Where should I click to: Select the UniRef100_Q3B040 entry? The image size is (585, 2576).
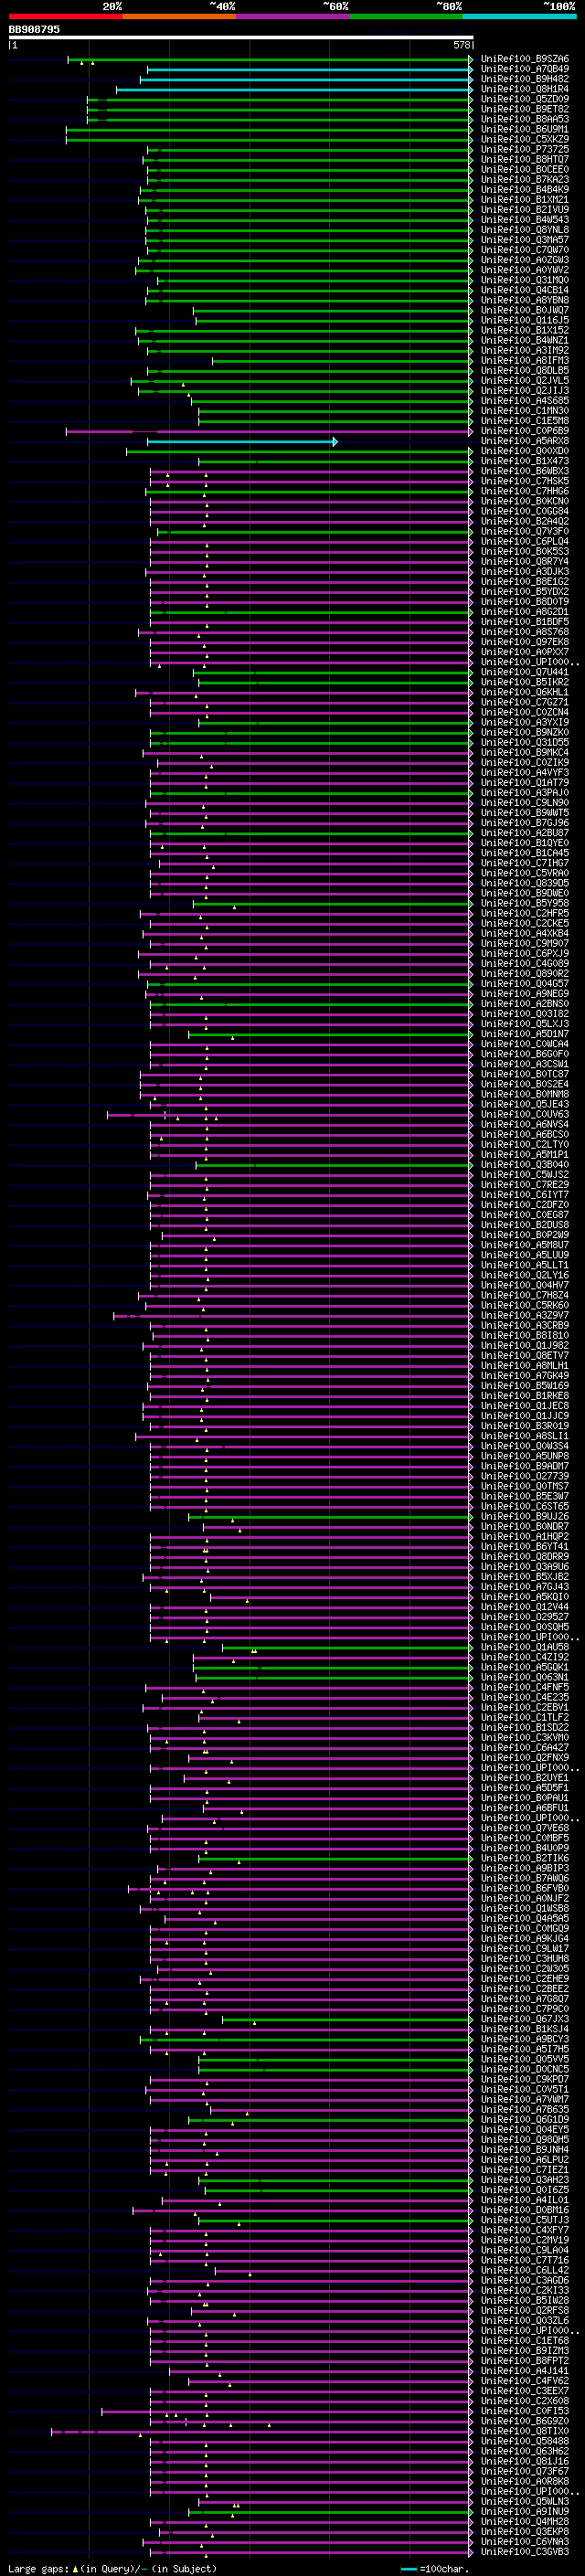pyautogui.click(x=525, y=1165)
